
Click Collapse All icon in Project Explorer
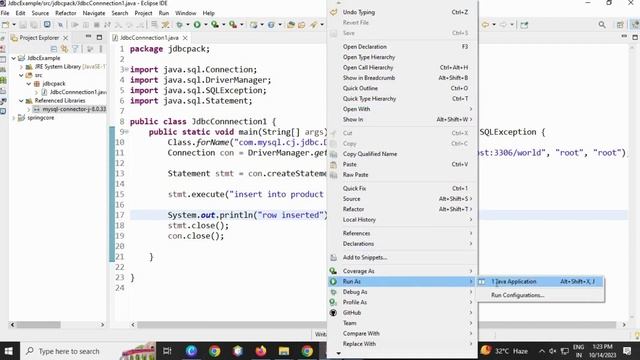53,49
